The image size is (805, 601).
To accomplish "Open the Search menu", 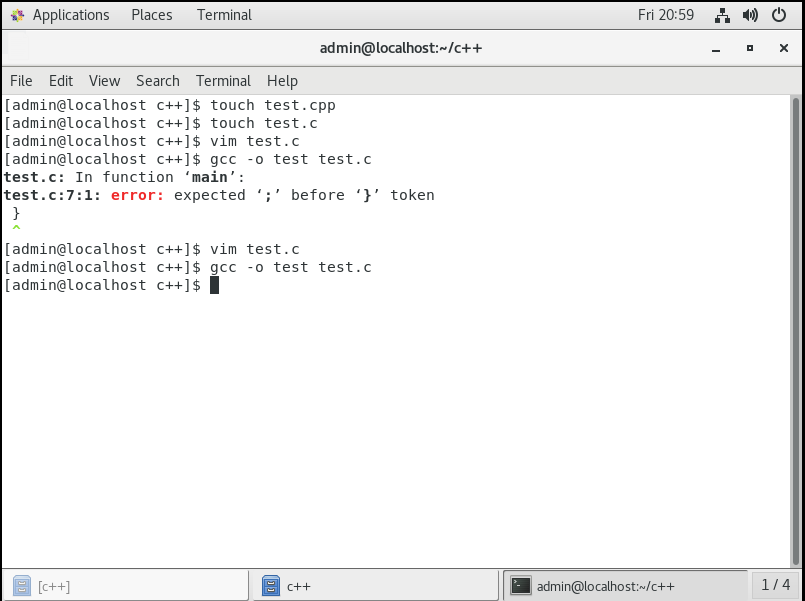I will (158, 81).
